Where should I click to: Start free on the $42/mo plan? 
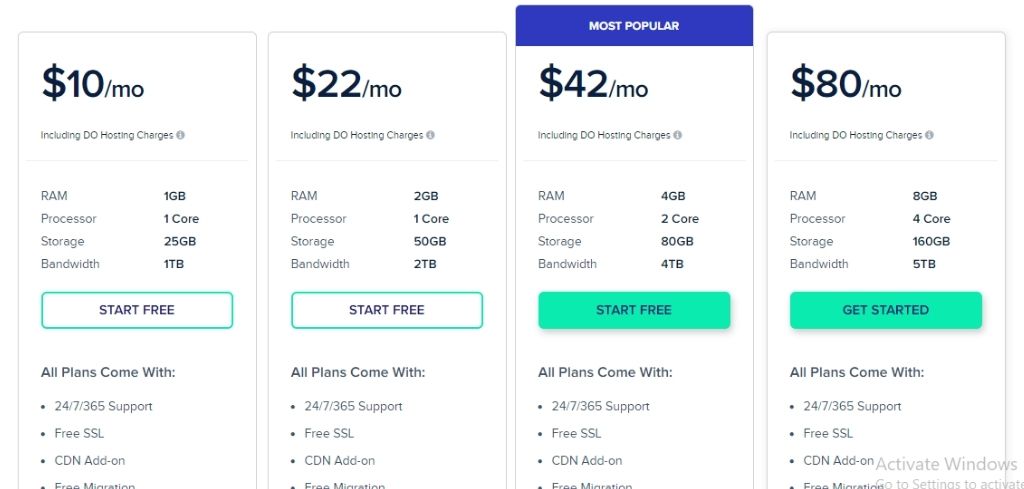[634, 310]
